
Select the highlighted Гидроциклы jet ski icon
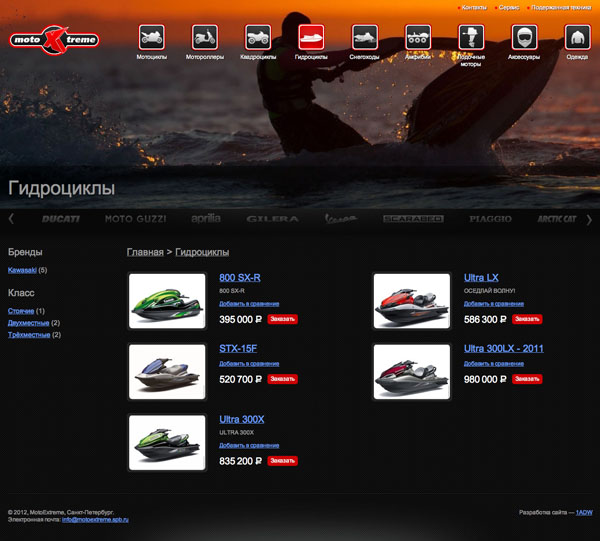click(311, 37)
